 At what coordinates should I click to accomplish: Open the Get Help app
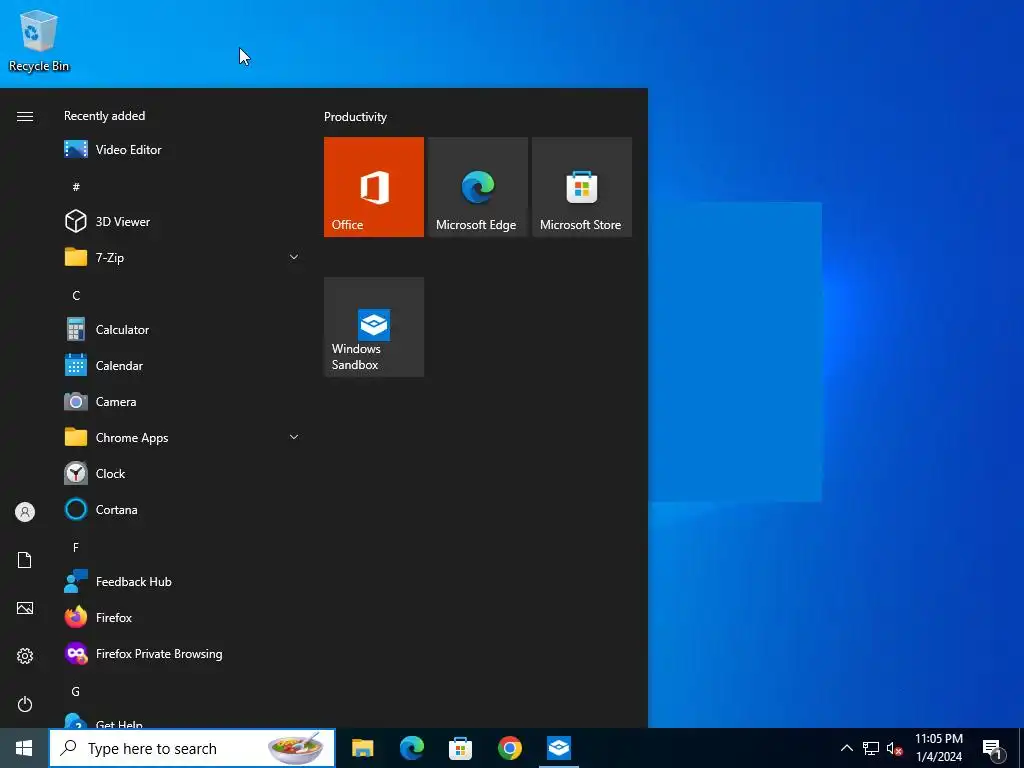click(x=182, y=720)
